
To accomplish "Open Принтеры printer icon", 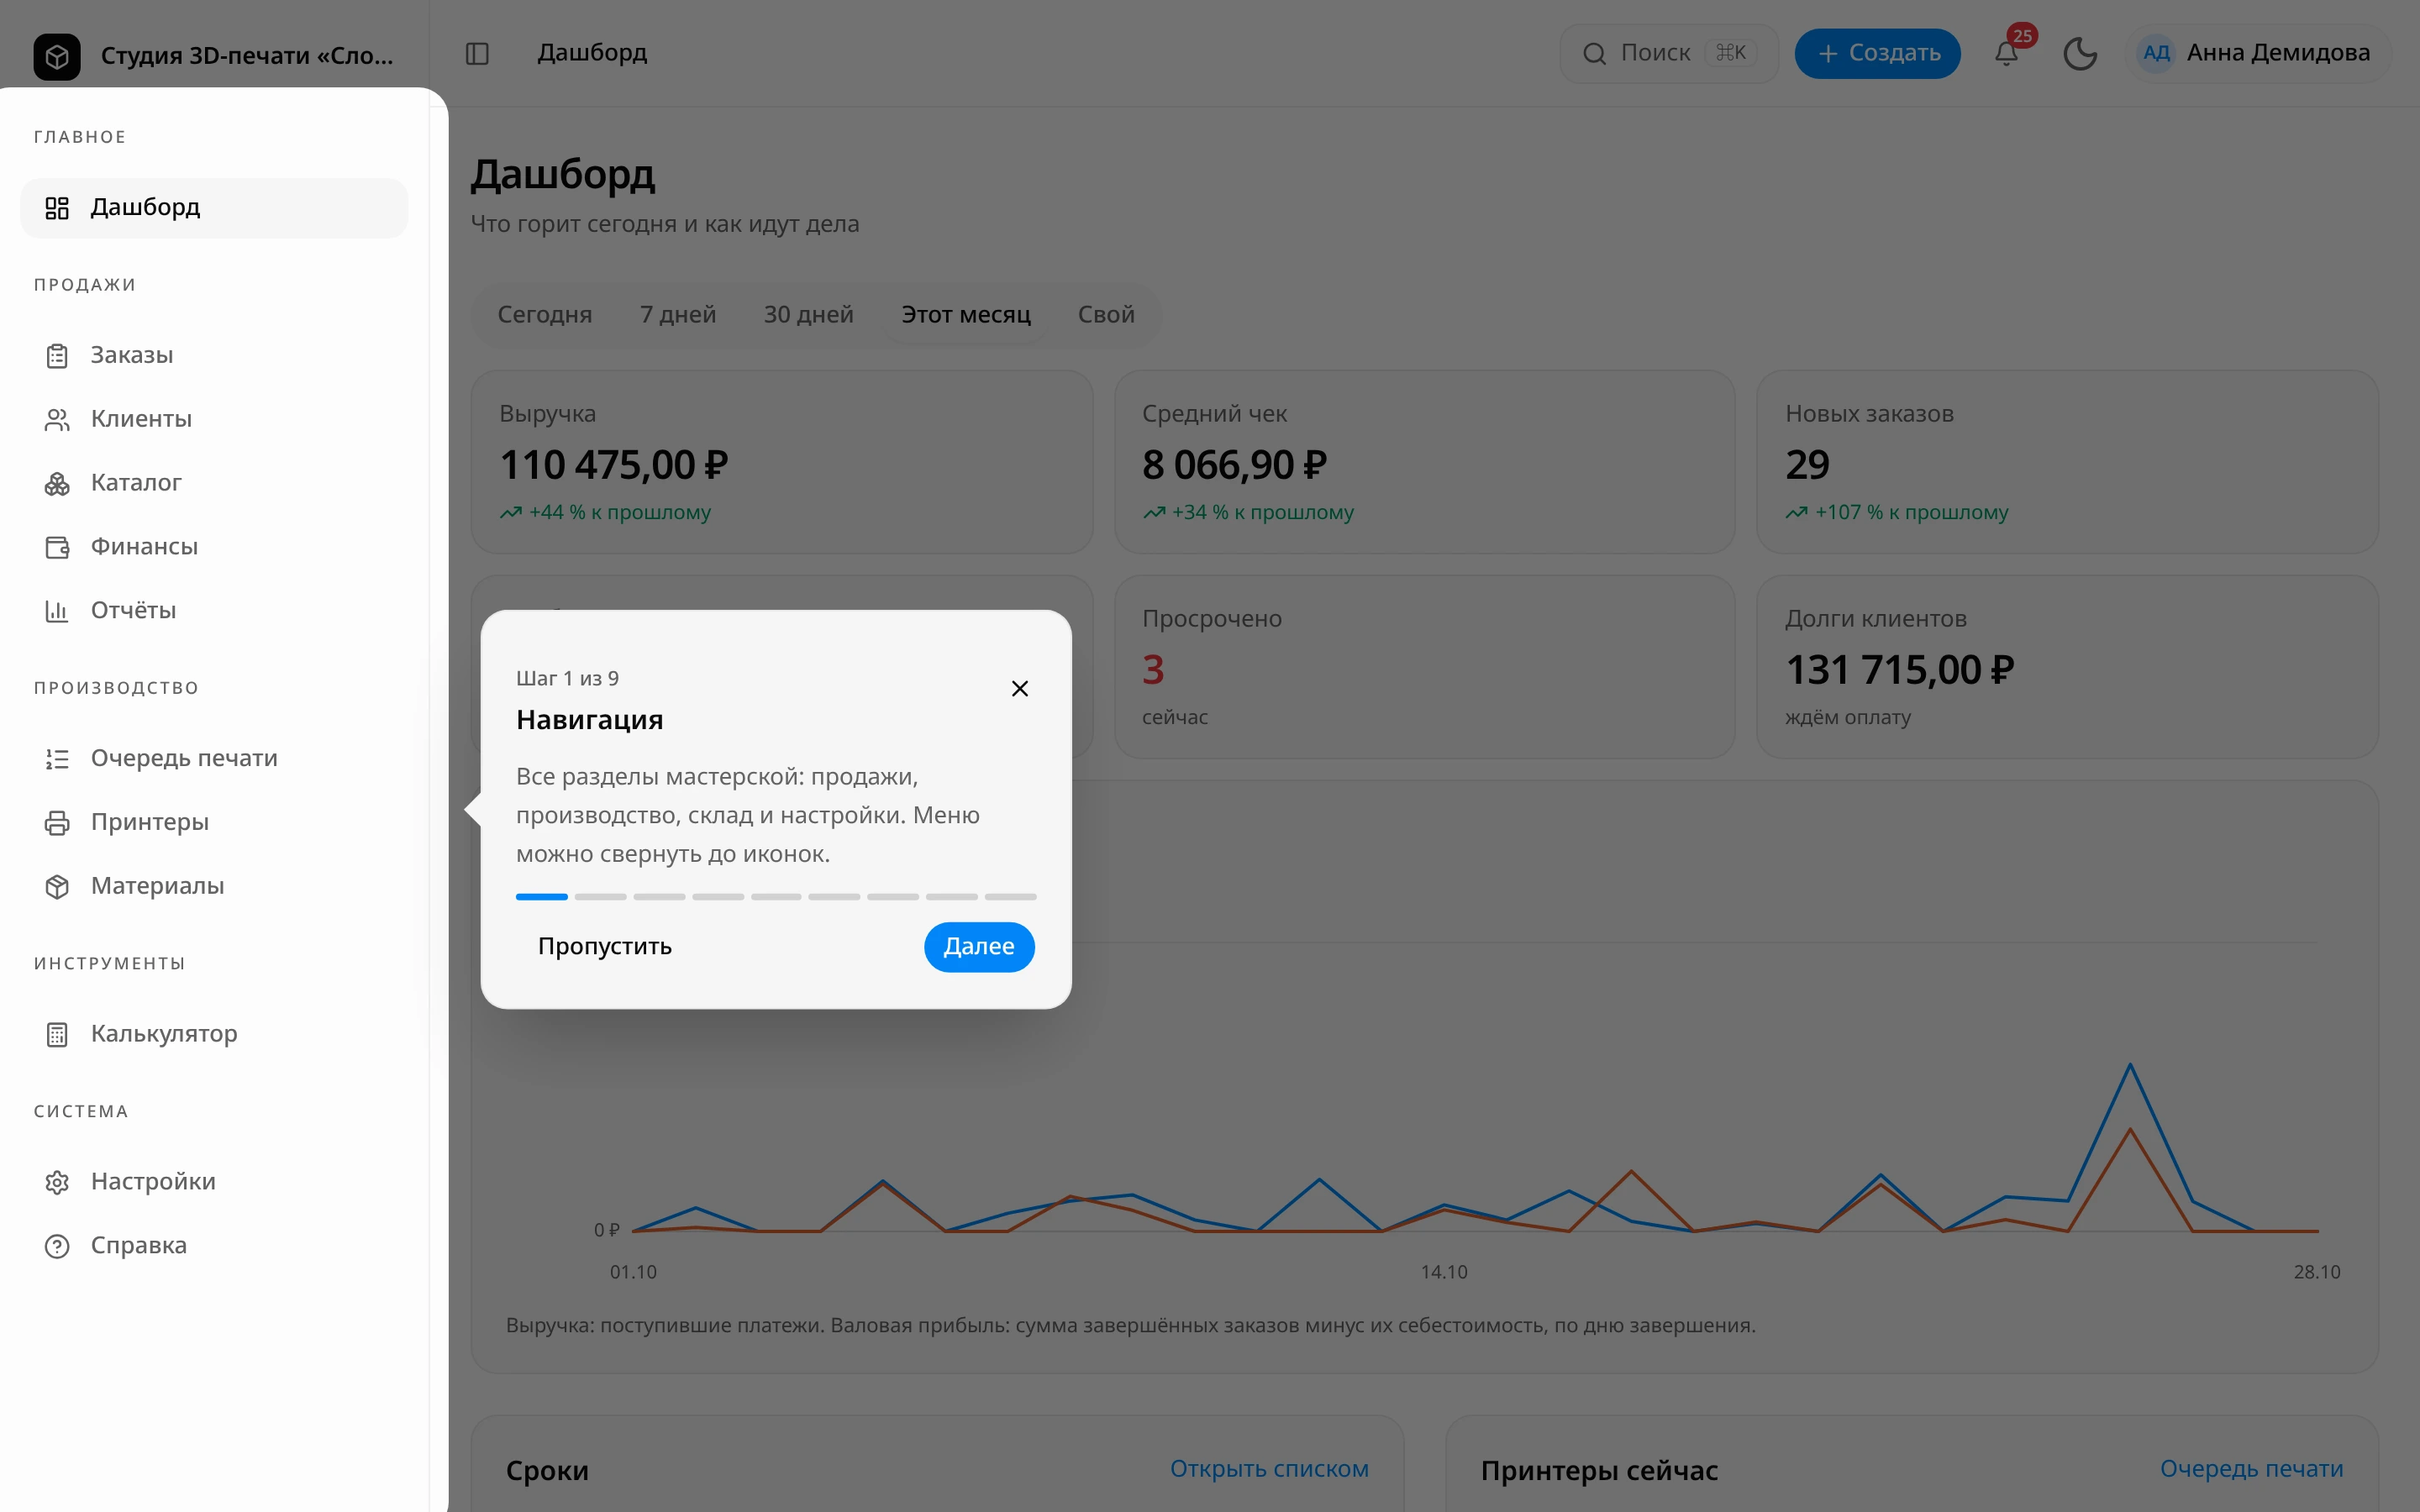I will [x=57, y=823].
